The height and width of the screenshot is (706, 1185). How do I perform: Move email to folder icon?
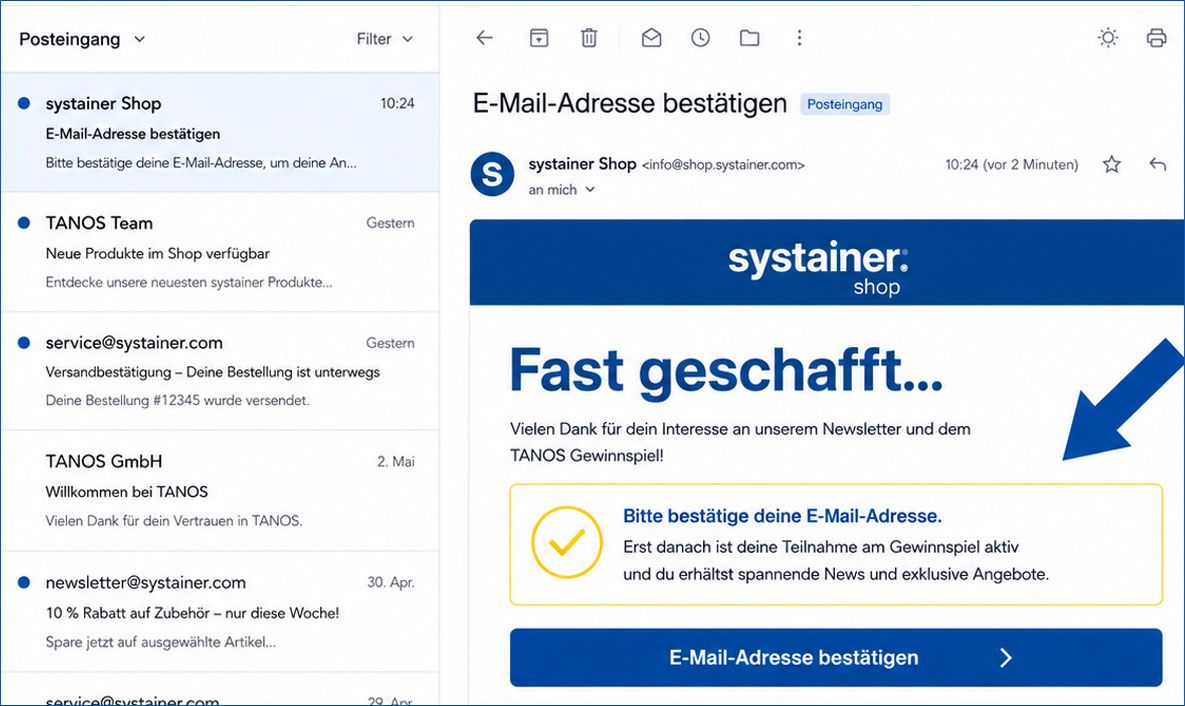coord(750,38)
